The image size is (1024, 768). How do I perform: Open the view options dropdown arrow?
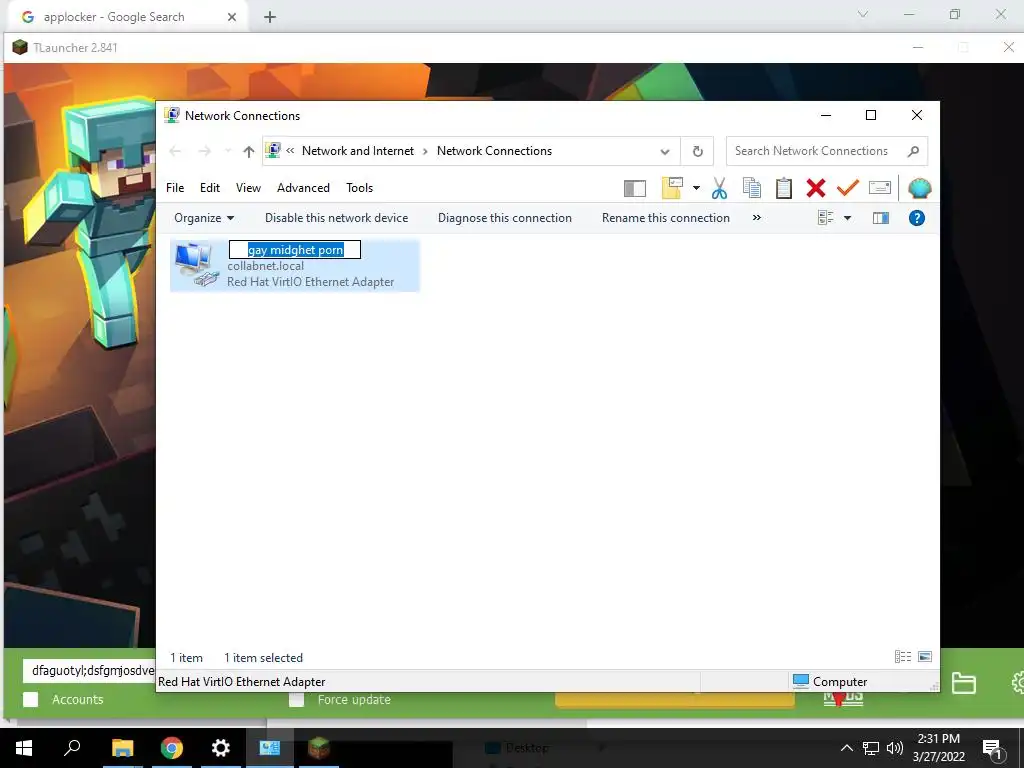click(x=847, y=218)
